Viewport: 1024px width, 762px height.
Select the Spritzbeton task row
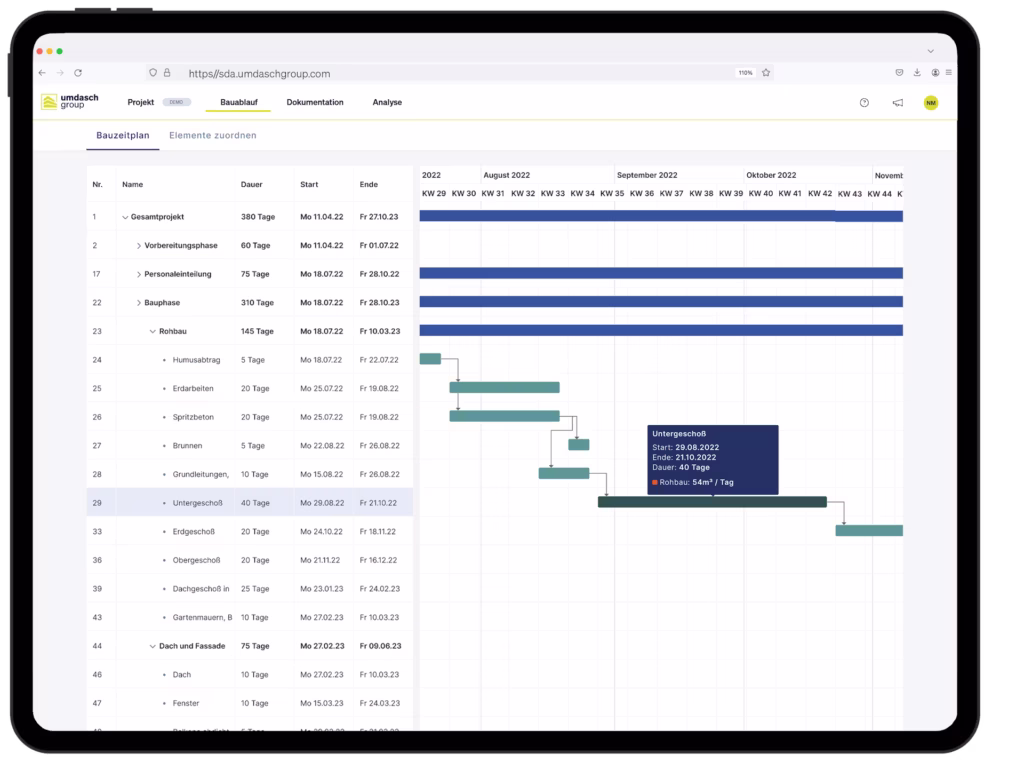pyautogui.click(x=249, y=417)
